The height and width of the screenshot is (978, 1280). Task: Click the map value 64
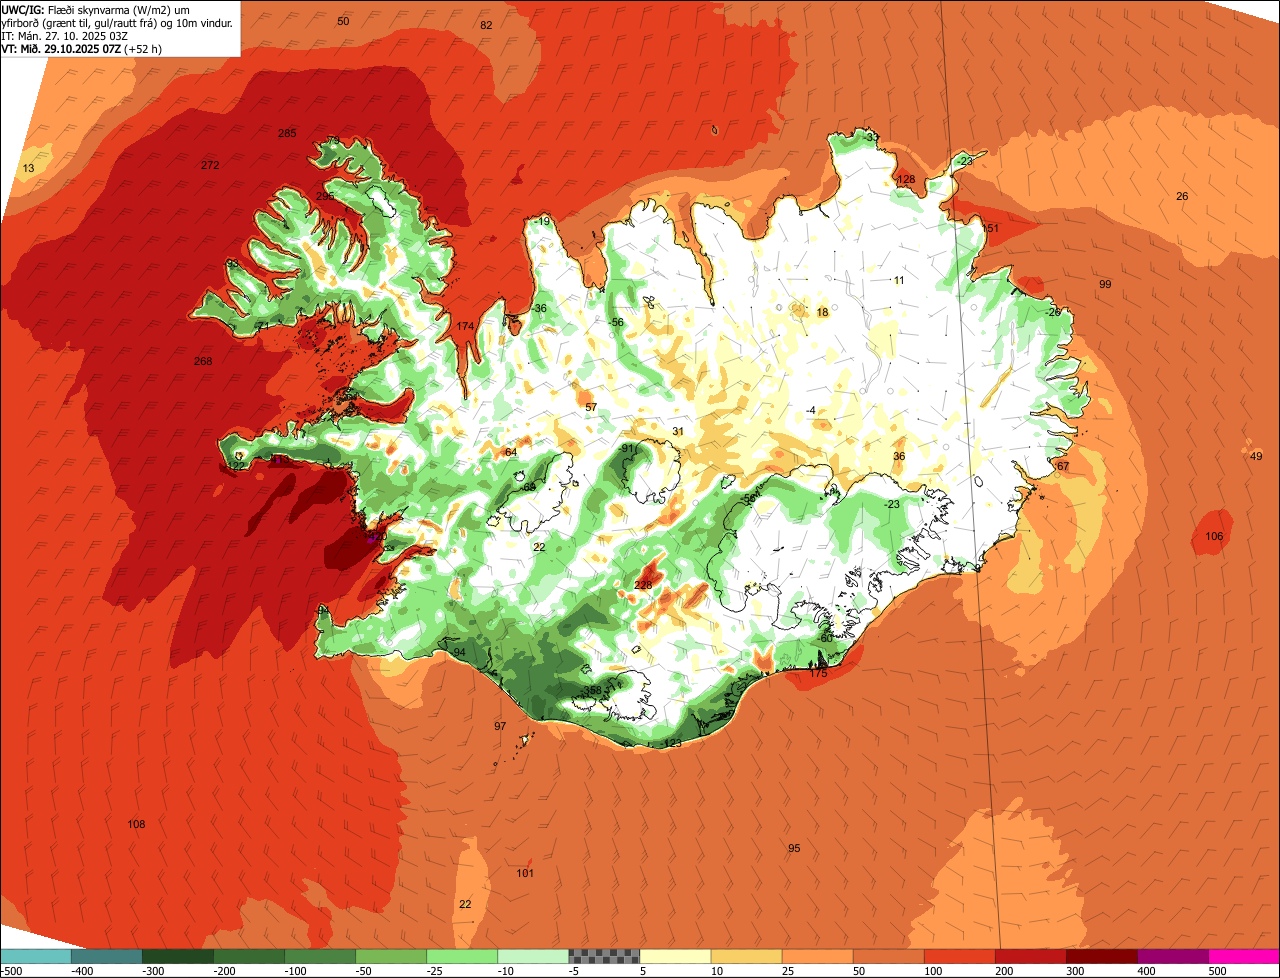pyautogui.click(x=510, y=453)
